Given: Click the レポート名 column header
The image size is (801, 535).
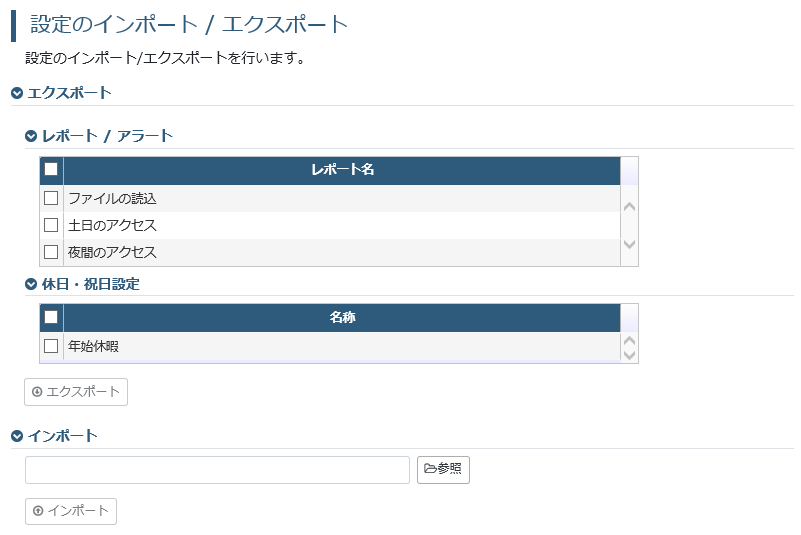Looking at the screenshot, I should [x=342, y=170].
